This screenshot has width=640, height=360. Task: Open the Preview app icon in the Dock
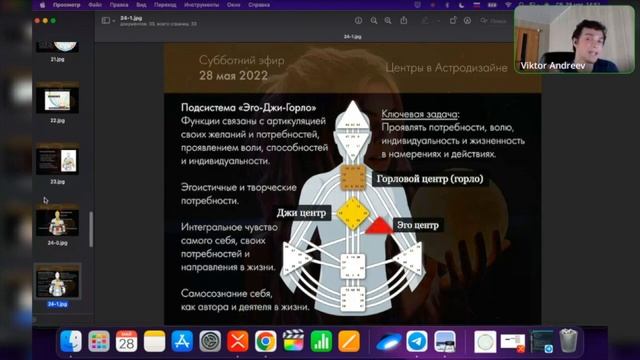click(444, 341)
